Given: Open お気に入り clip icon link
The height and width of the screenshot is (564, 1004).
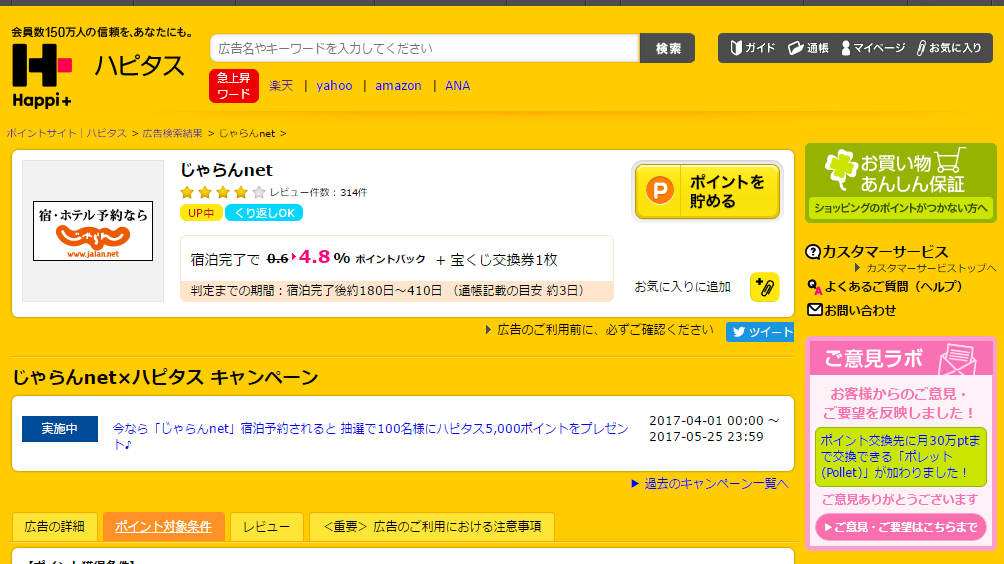Looking at the screenshot, I should pyautogui.click(x=949, y=48).
